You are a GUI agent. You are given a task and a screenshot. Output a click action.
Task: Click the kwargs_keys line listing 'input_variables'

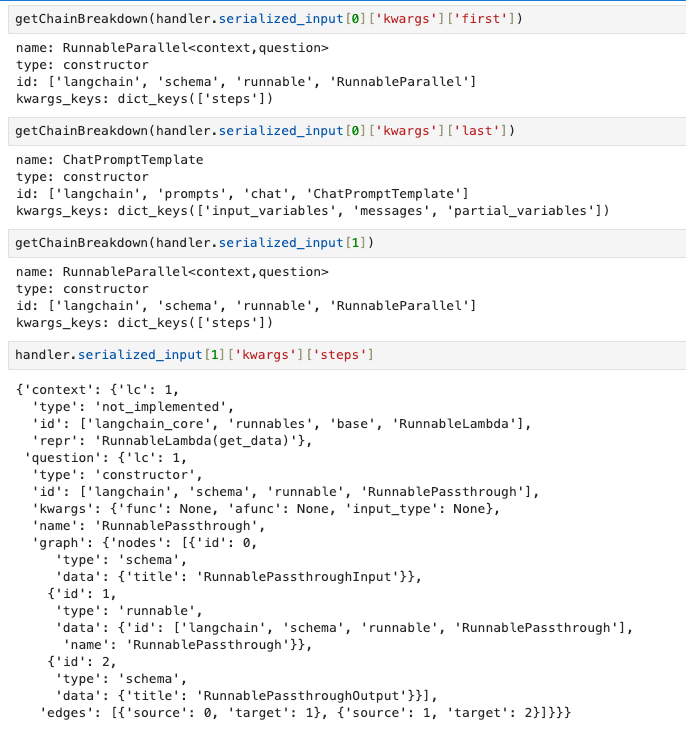pos(312,211)
